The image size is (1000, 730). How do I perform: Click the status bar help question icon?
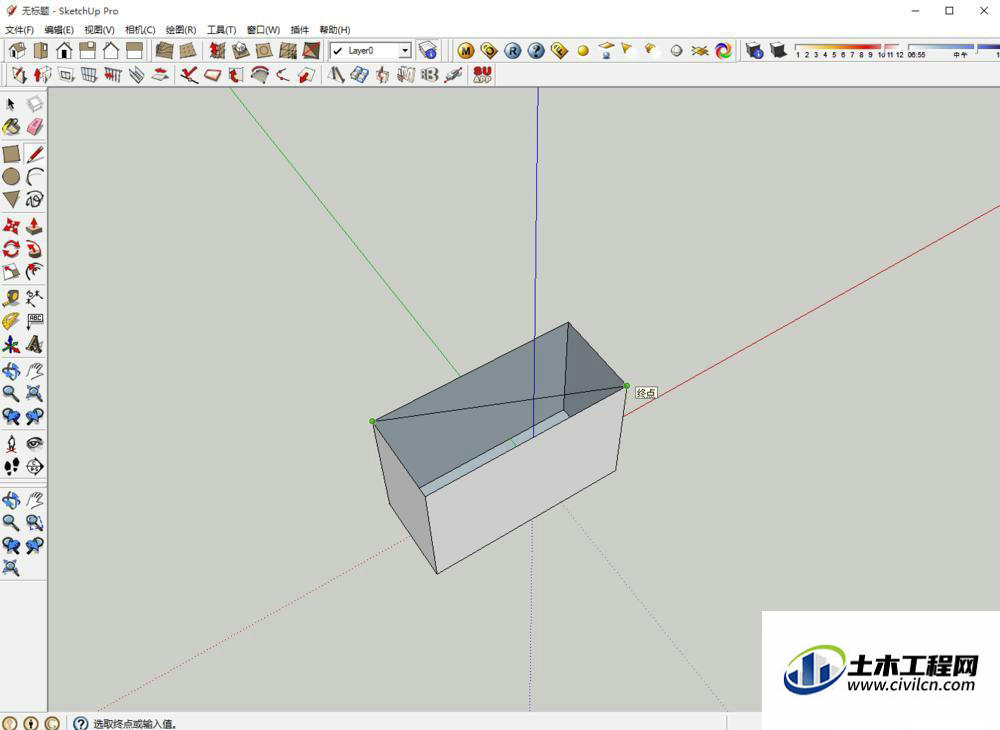80,723
